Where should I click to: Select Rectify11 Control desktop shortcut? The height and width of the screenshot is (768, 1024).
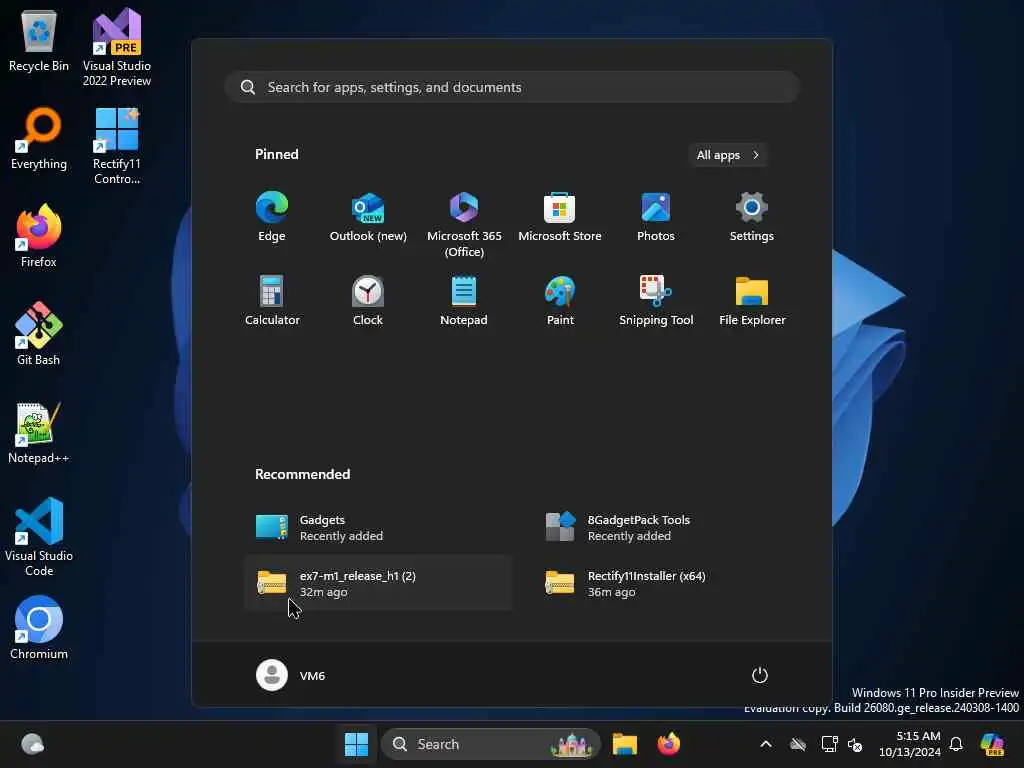coord(117,146)
